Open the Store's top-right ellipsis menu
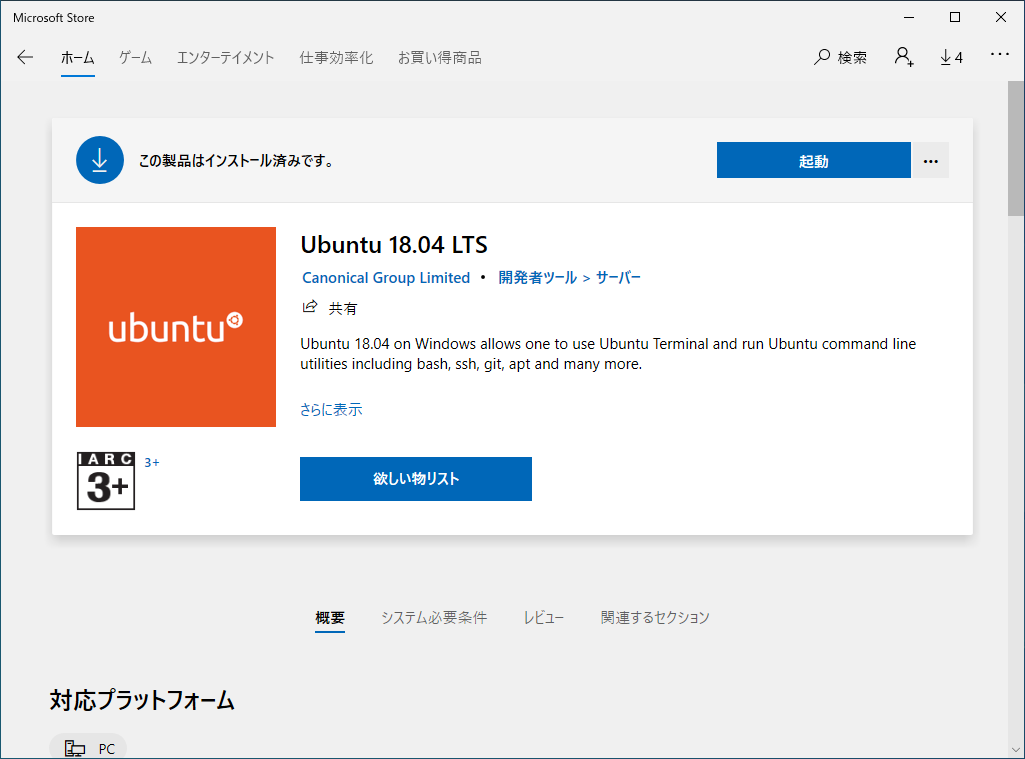Viewport: 1025px width, 759px height. pos(999,57)
